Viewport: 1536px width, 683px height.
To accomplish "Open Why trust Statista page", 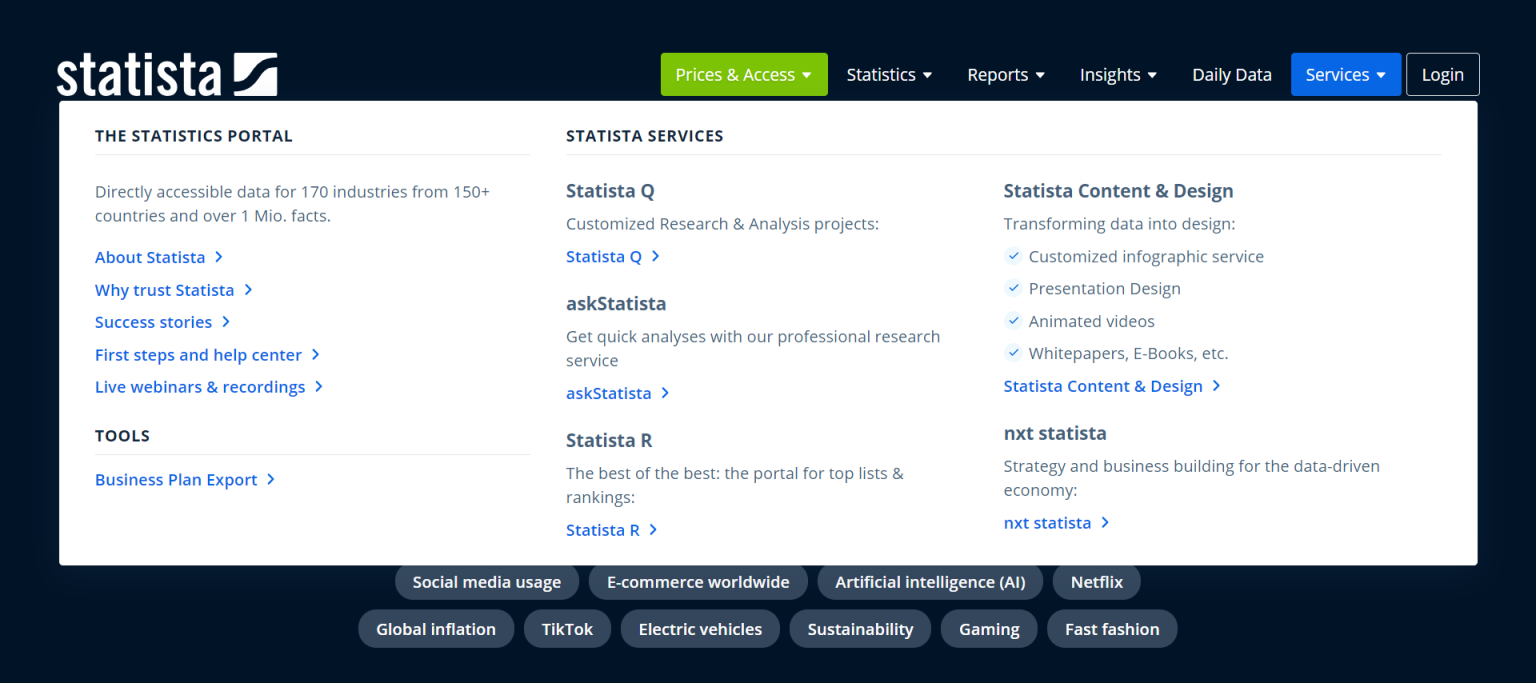I will 165,290.
